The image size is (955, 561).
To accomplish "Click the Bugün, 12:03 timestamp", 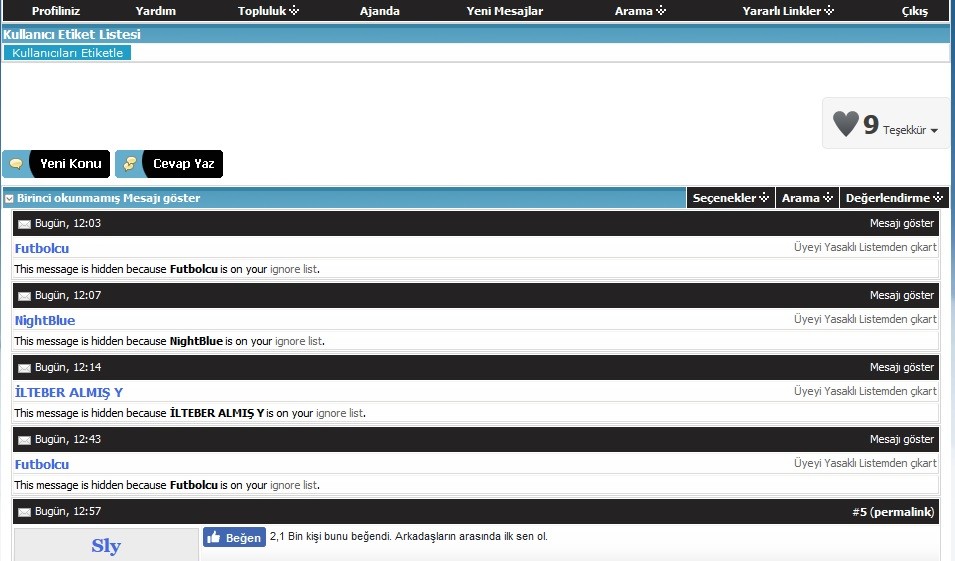I will 68,224.
